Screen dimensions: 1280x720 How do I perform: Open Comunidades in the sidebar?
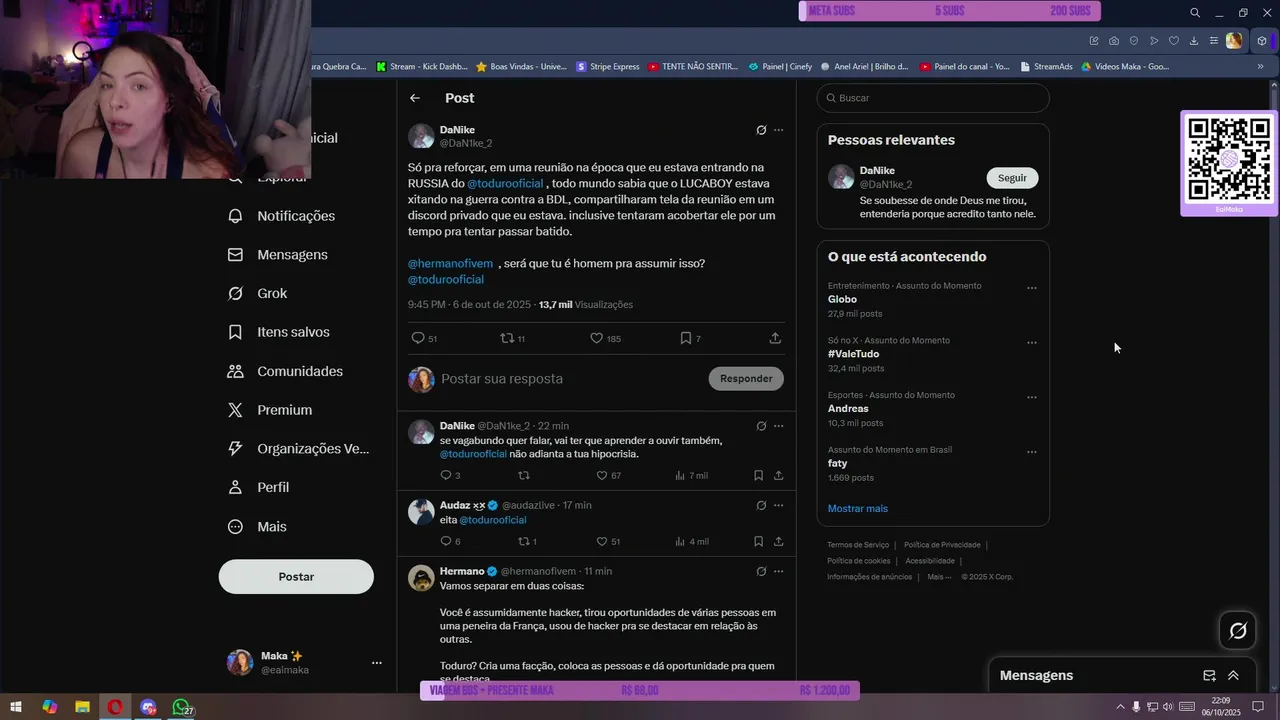(286, 371)
